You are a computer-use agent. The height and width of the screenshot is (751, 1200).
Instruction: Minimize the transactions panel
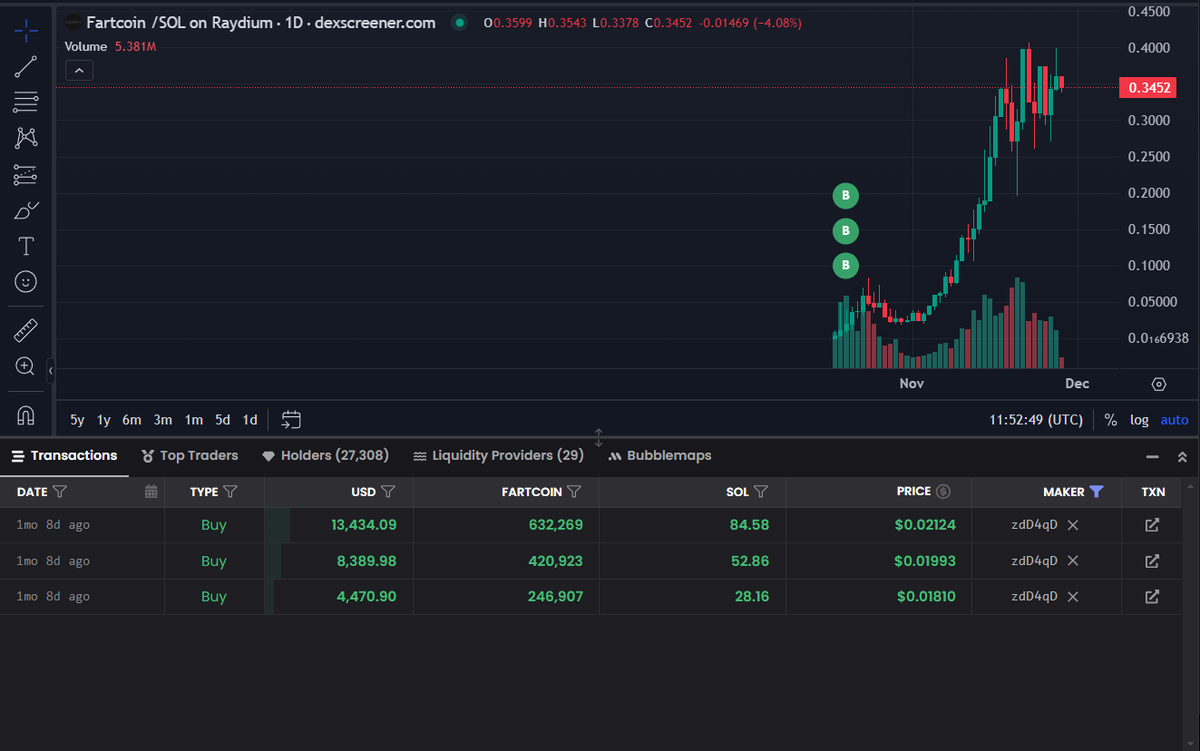coord(1152,456)
